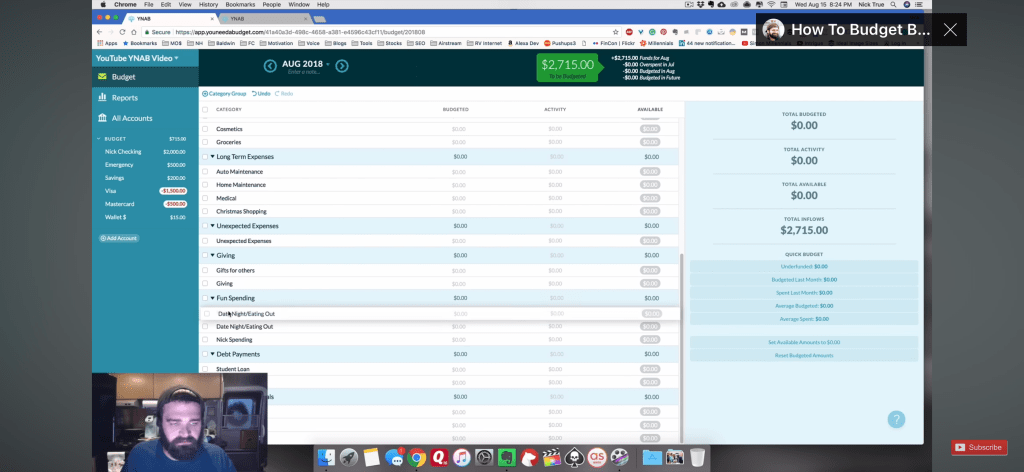This screenshot has height=472, width=1024.
Task: Open AUG 2018 month picker dropdown
Action: pyautogui.click(x=306, y=64)
